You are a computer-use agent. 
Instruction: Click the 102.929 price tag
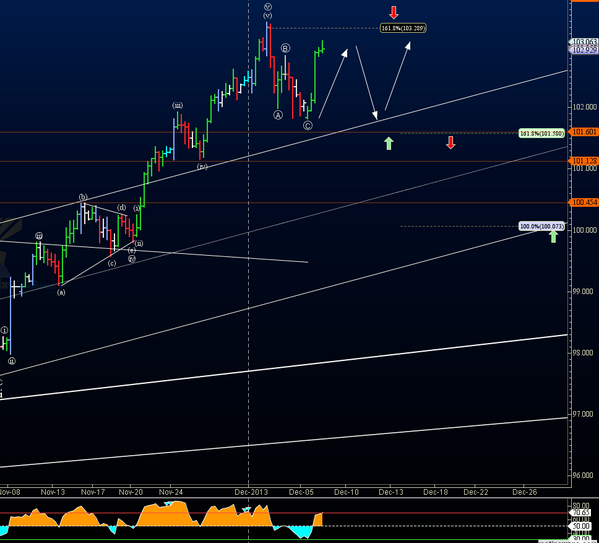[584, 50]
